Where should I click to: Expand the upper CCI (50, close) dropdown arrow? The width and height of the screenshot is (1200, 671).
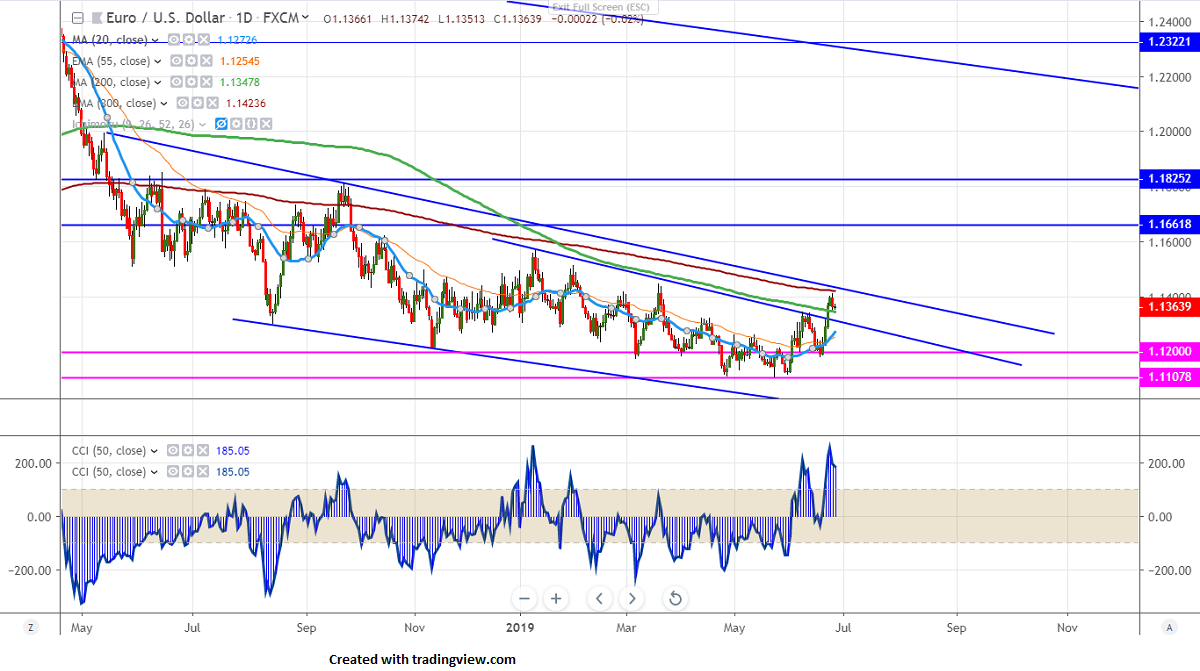[154, 451]
